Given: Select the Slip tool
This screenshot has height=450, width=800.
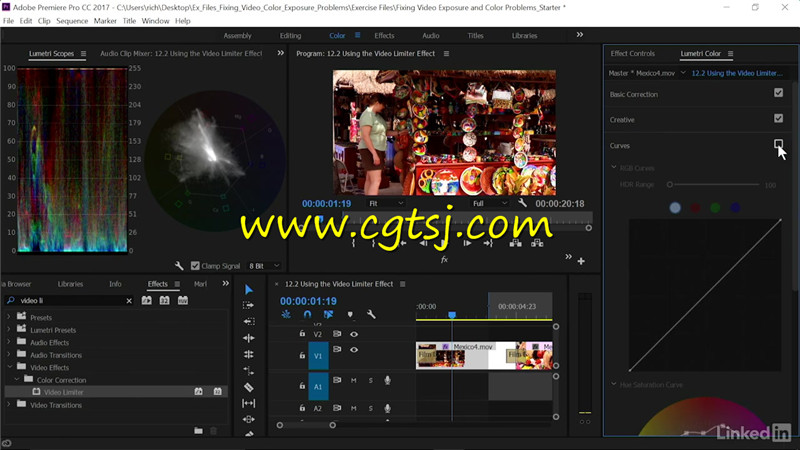Looking at the screenshot, I should tap(248, 403).
